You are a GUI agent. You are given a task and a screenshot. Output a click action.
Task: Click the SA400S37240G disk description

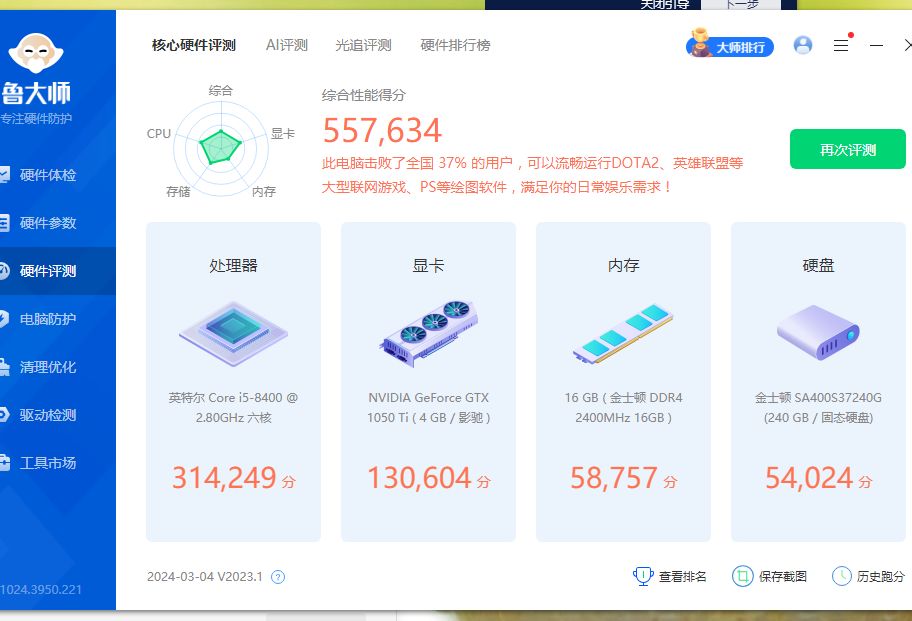coord(818,408)
